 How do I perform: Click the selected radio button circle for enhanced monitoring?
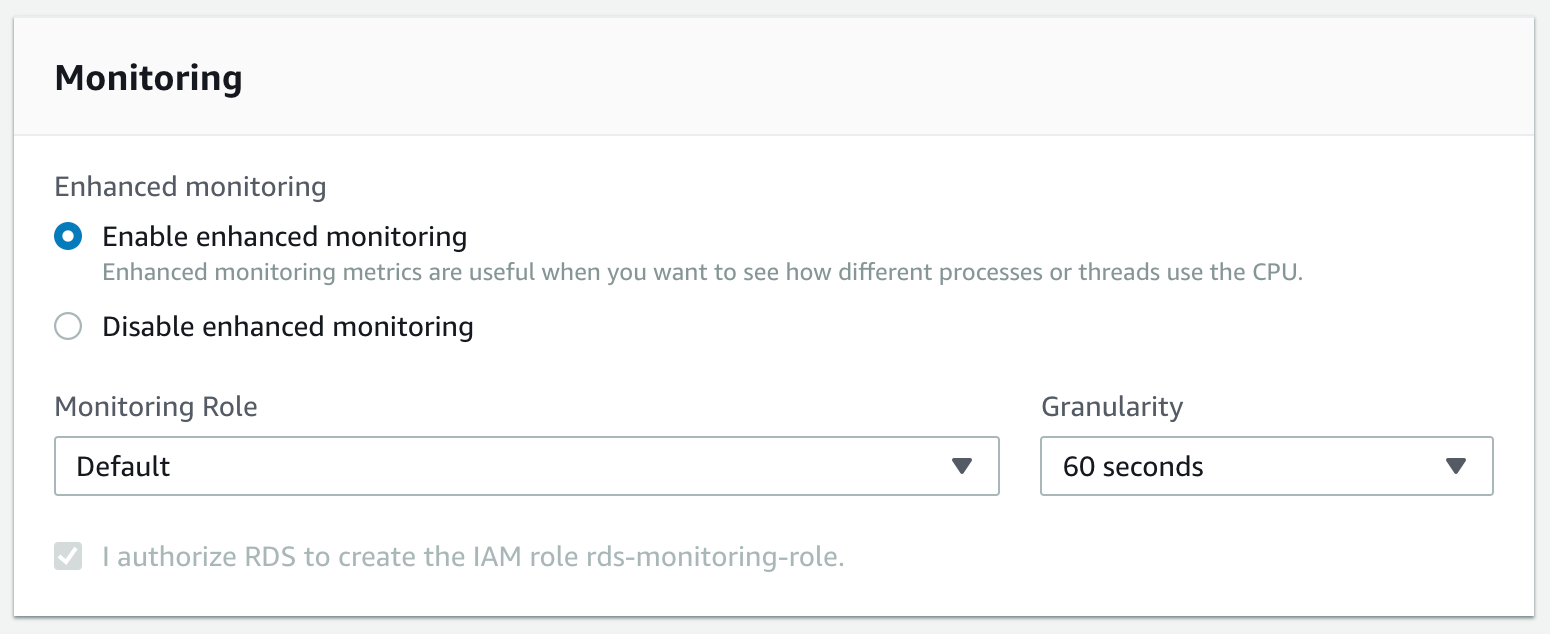[68, 237]
